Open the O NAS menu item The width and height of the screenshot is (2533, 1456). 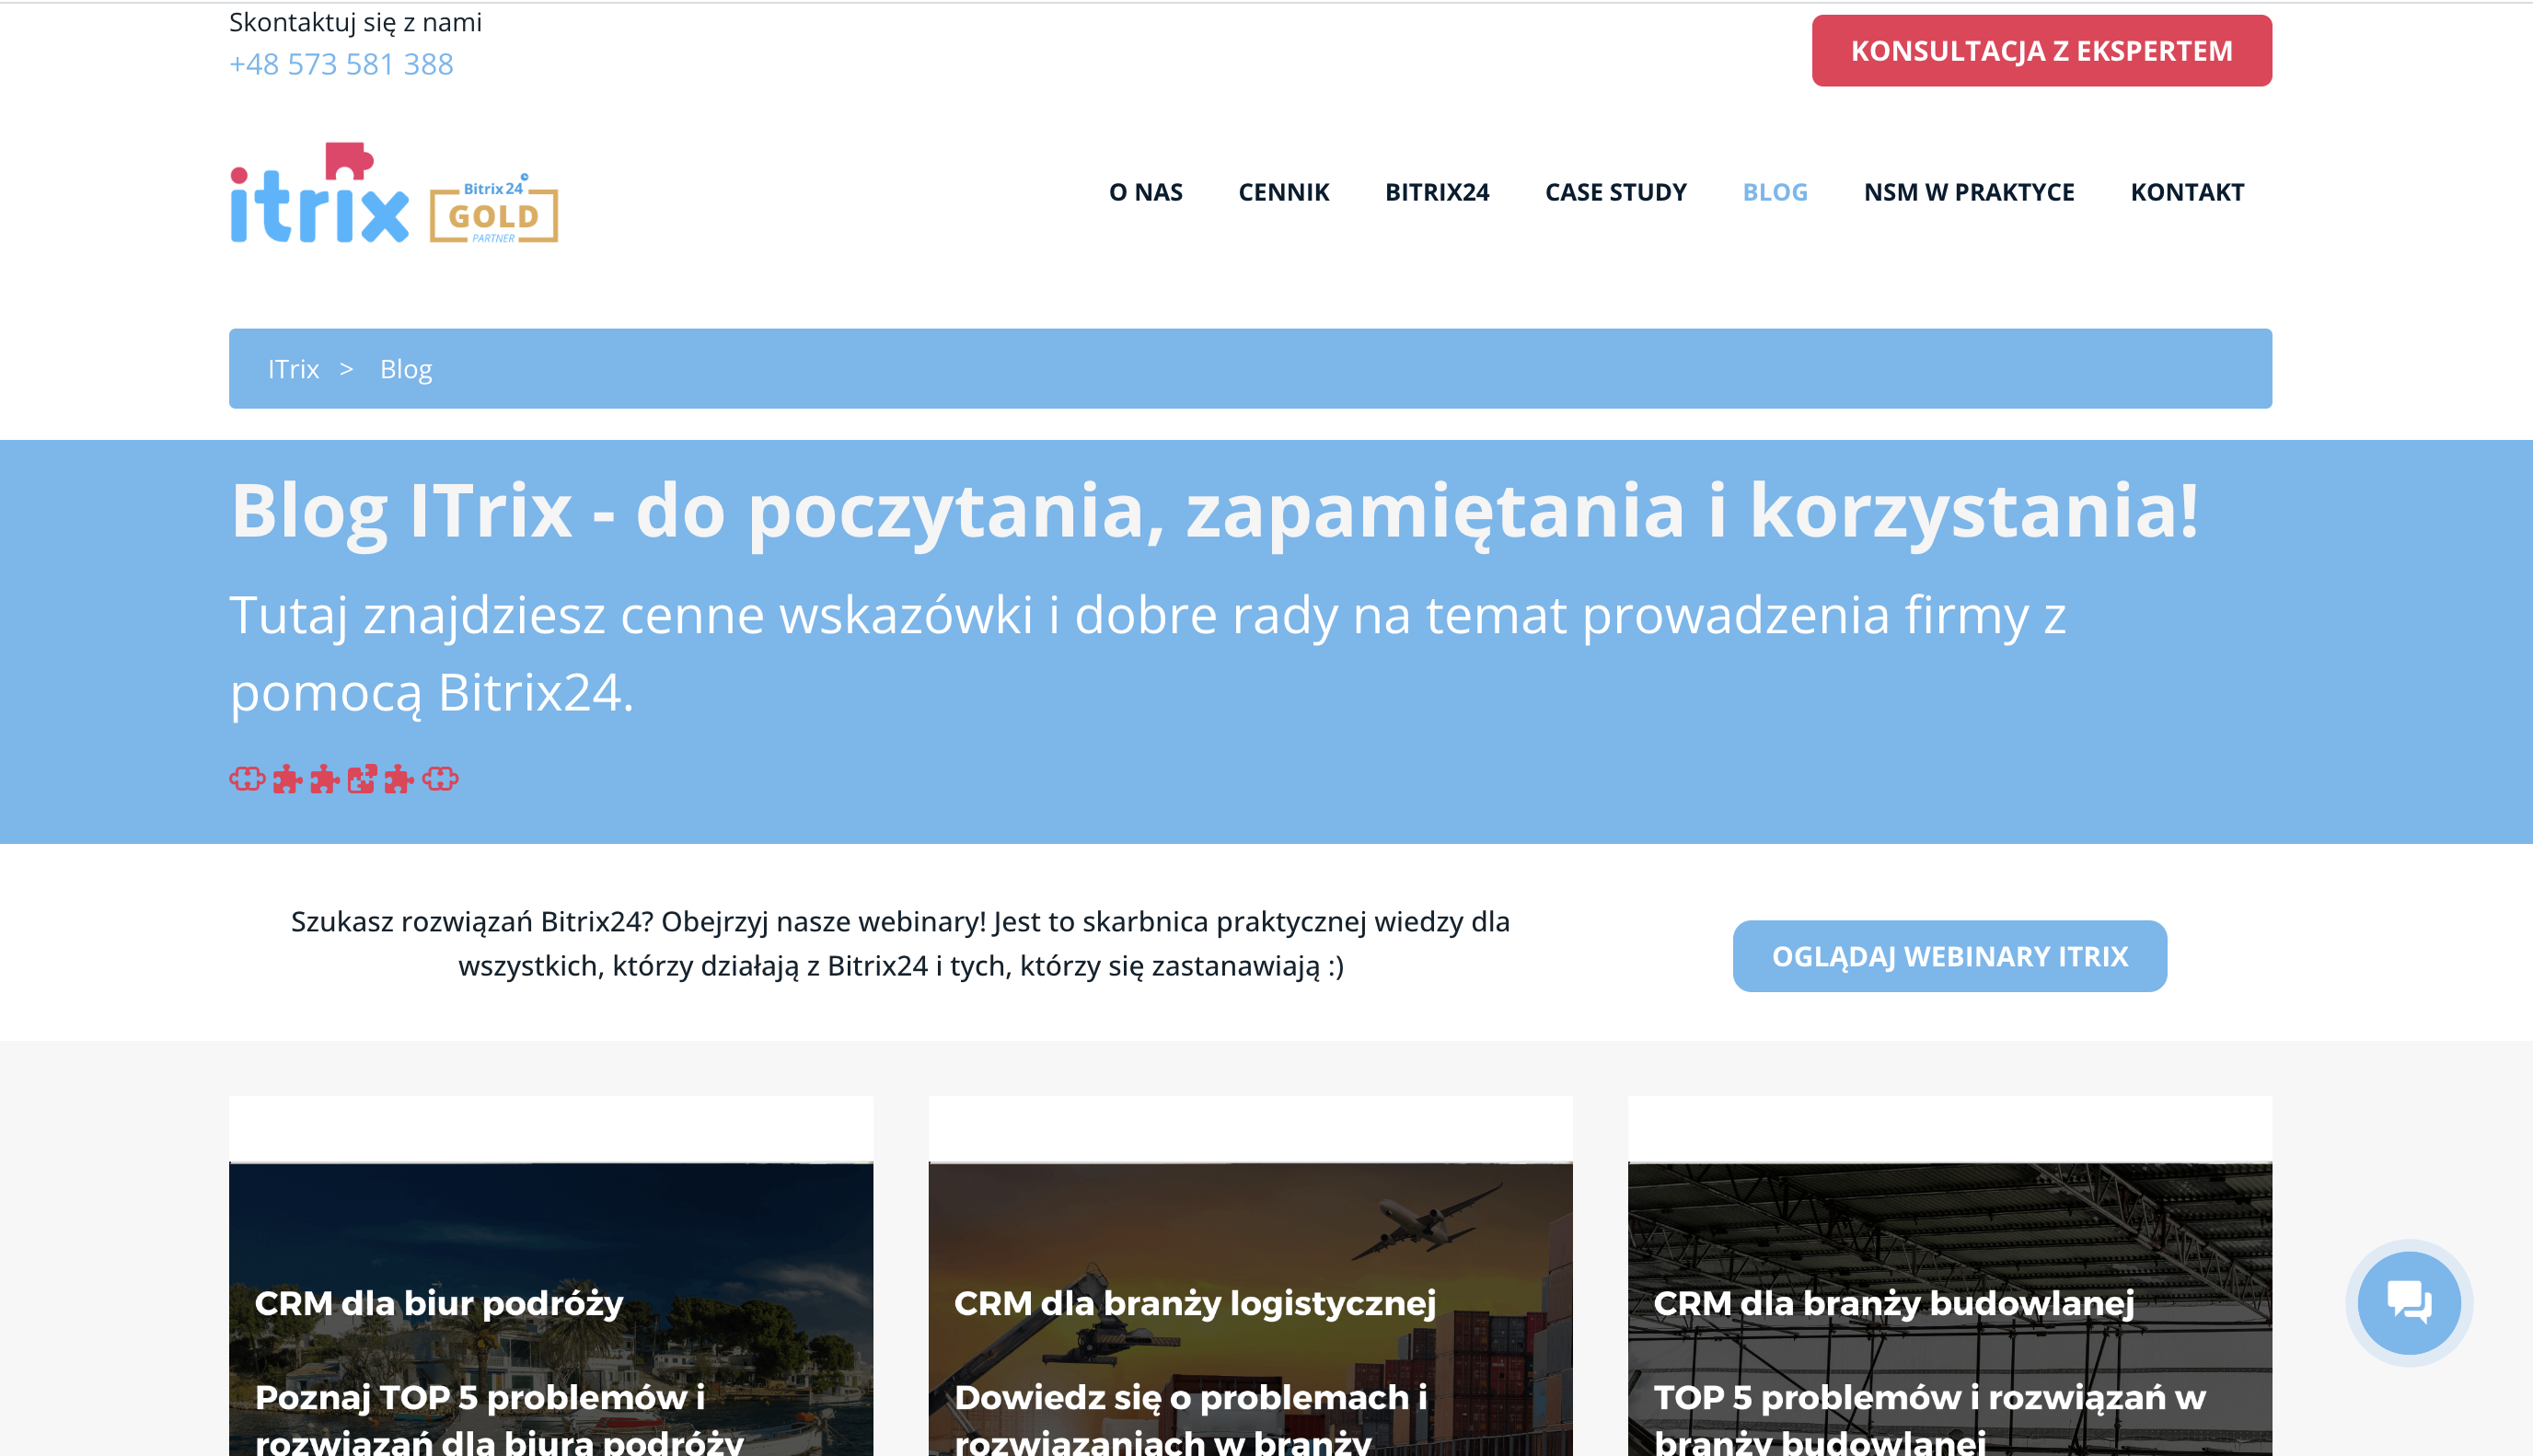point(1144,192)
